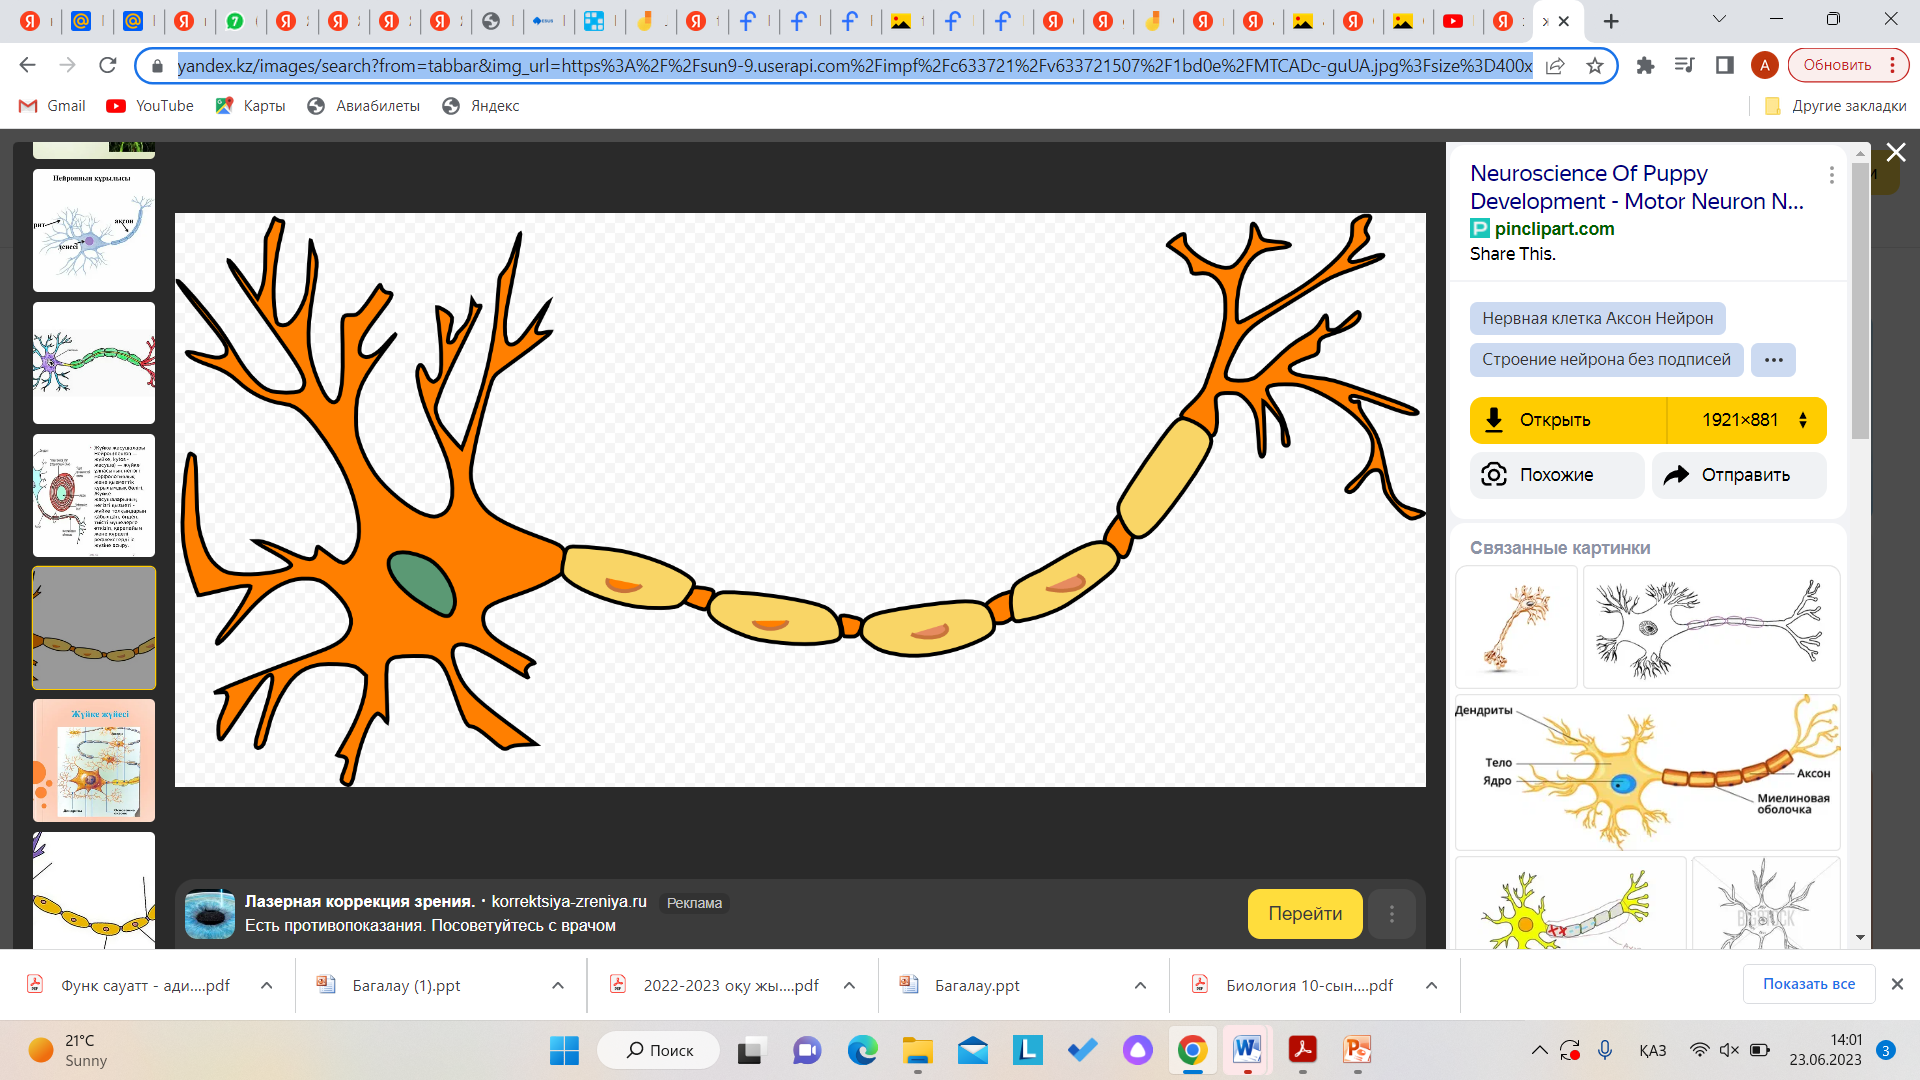Open Chrome side panel icon
The image size is (1920, 1080).
1724,66
